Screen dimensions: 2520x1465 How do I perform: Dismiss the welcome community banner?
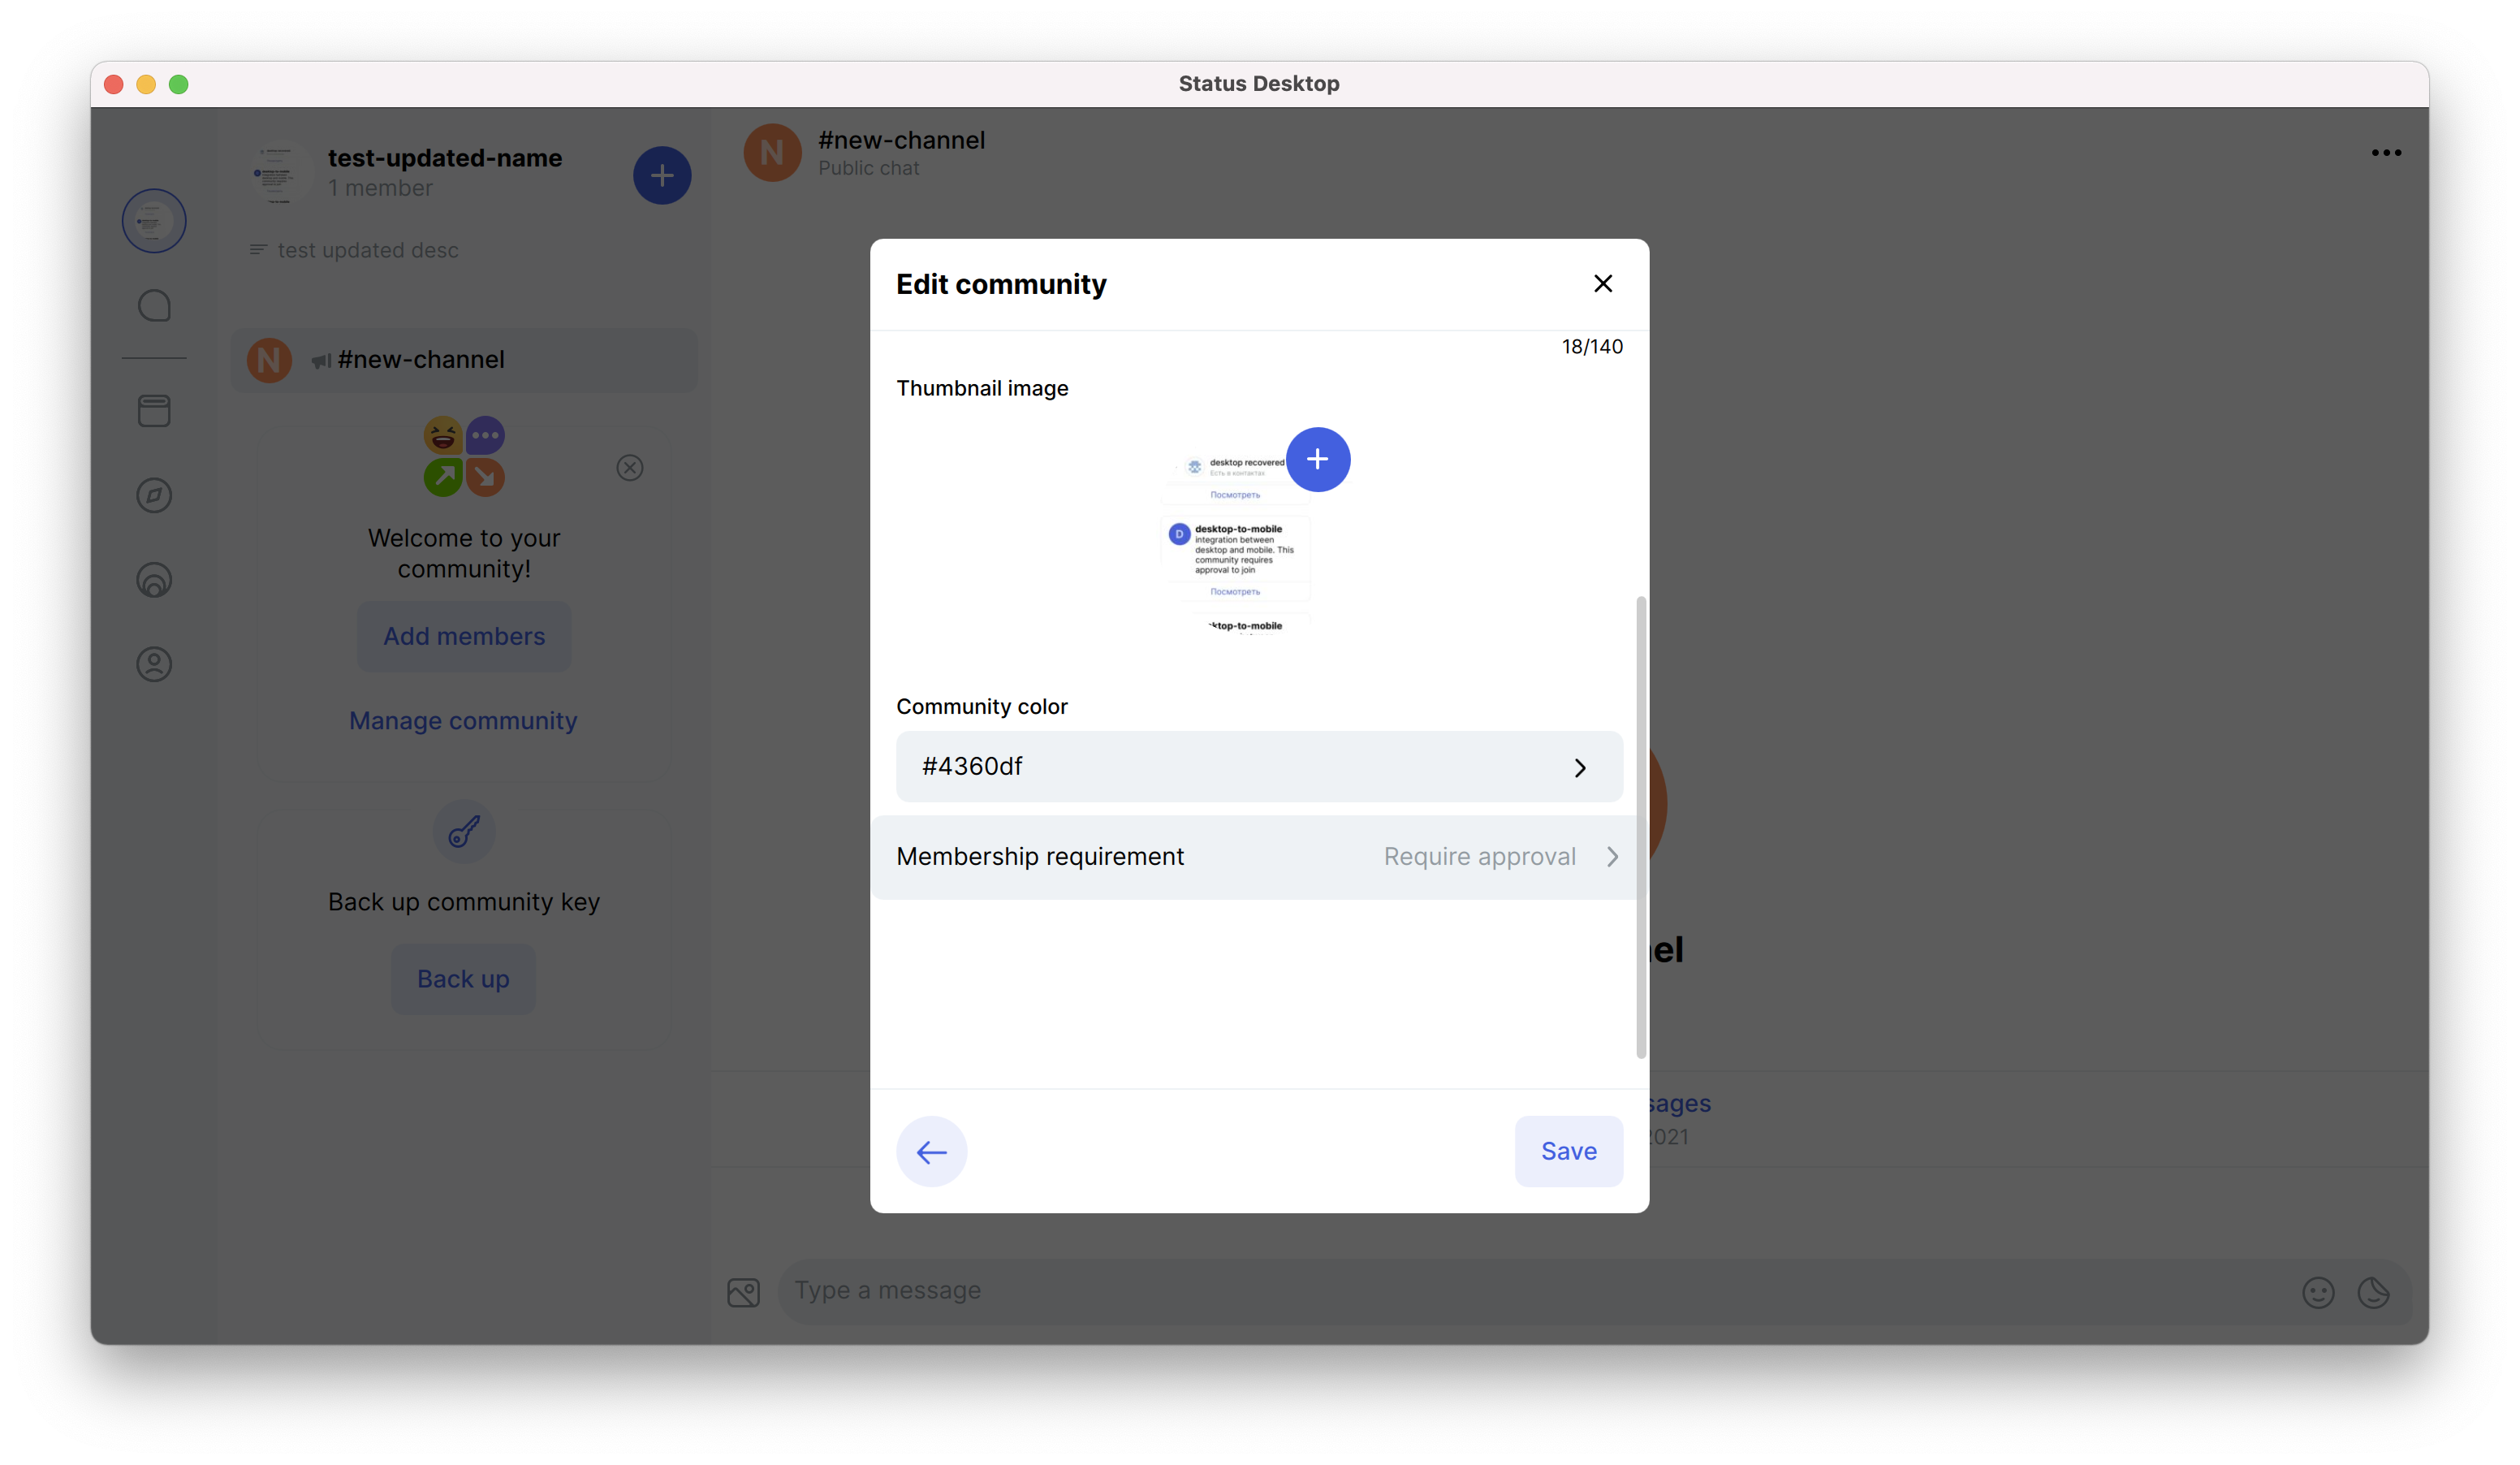(630, 468)
